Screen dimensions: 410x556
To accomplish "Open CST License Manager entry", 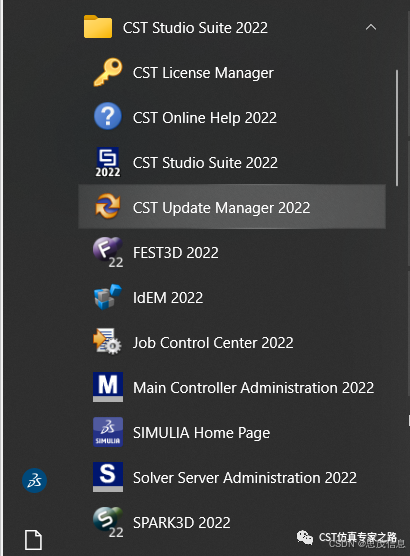I will click(232, 73).
